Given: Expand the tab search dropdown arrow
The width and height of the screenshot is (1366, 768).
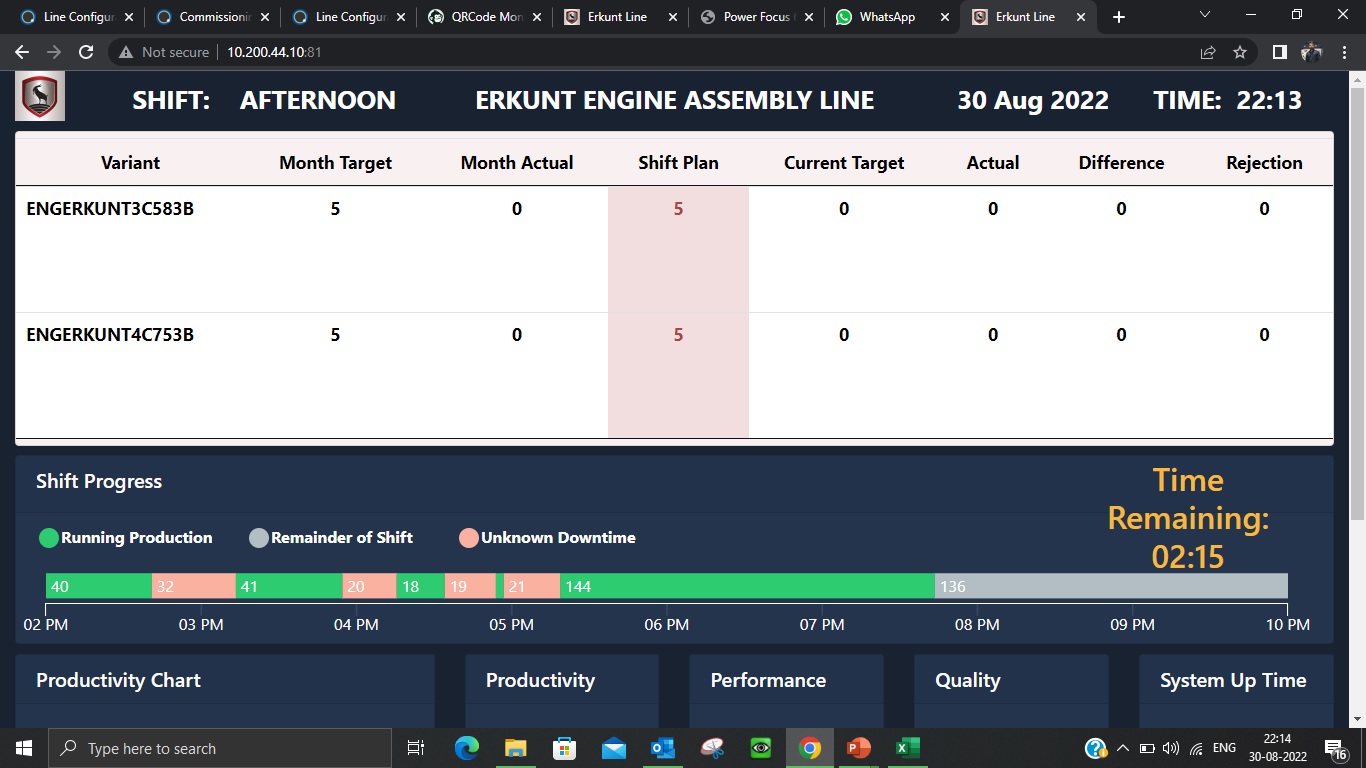Looking at the screenshot, I should [x=1204, y=15].
